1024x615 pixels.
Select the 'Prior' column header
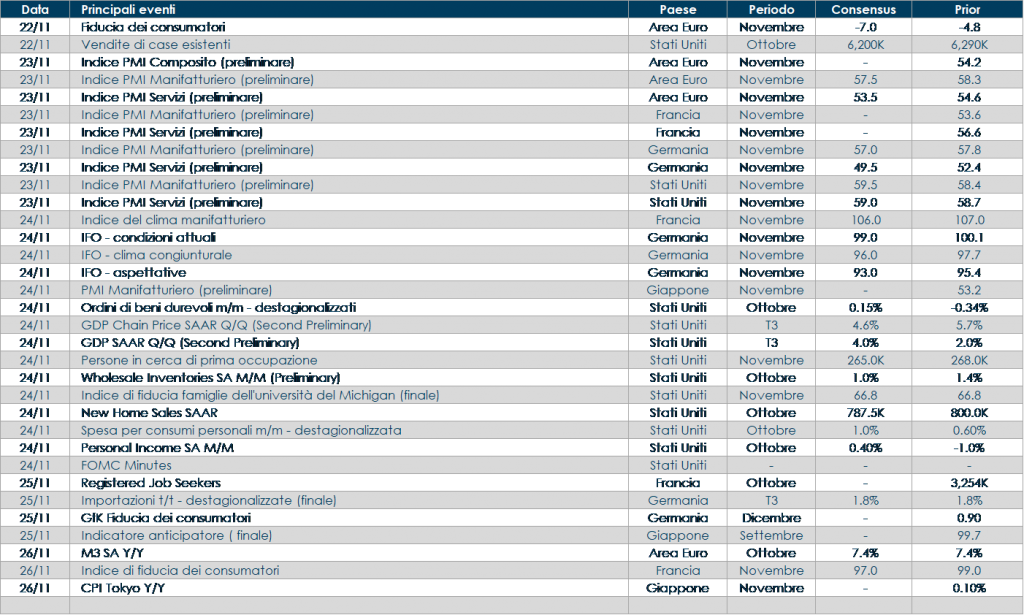point(968,9)
